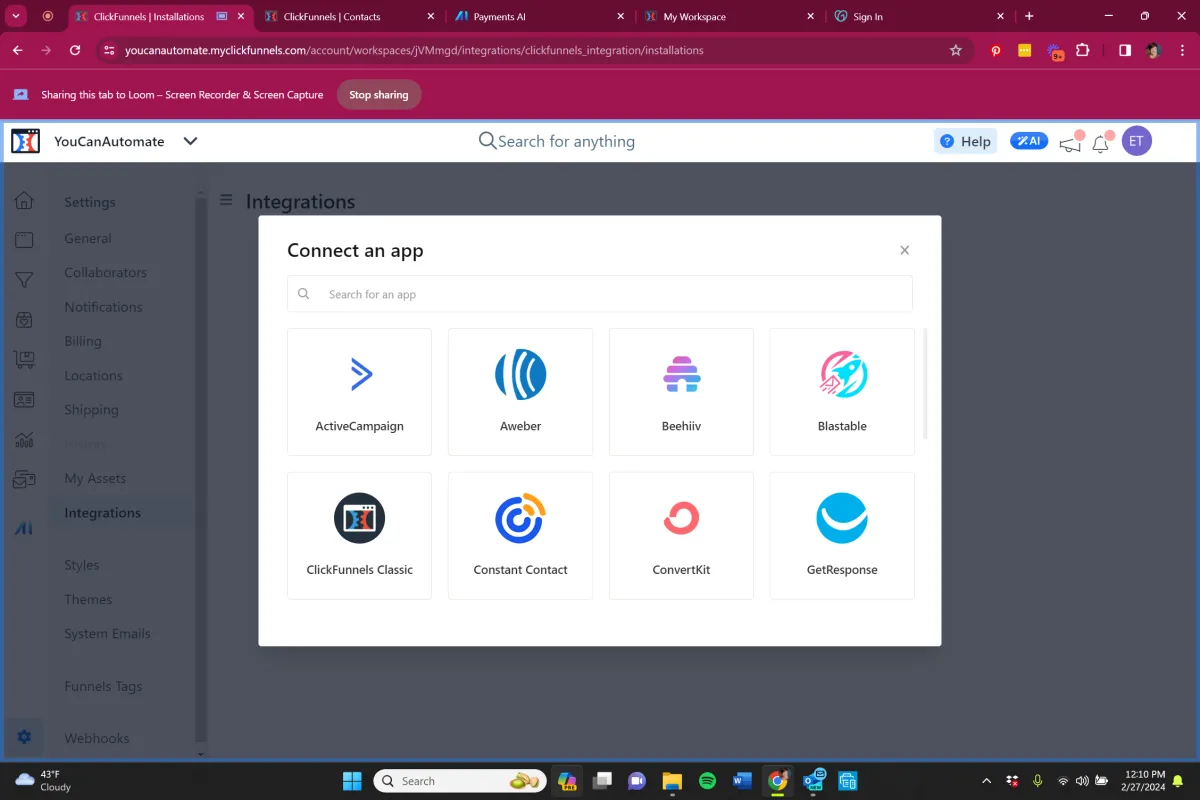Open General settings in sidebar
Viewport: 1200px width, 800px height.
tap(88, 238)
